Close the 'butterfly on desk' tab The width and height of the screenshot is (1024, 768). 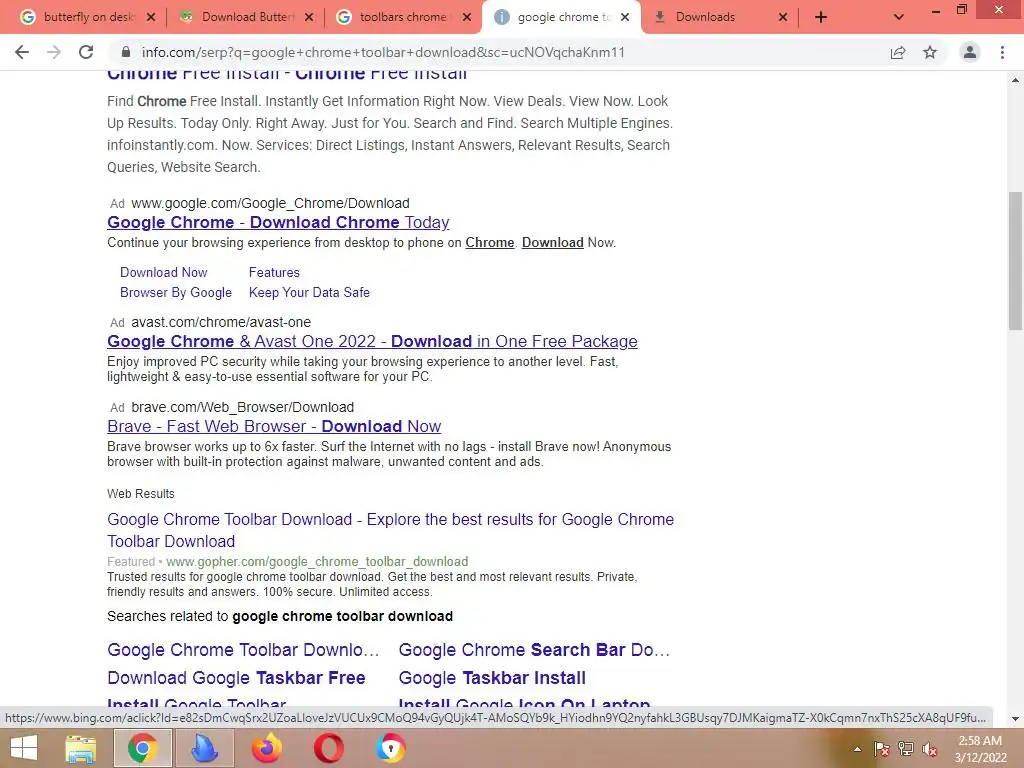(x=151, y=17)
